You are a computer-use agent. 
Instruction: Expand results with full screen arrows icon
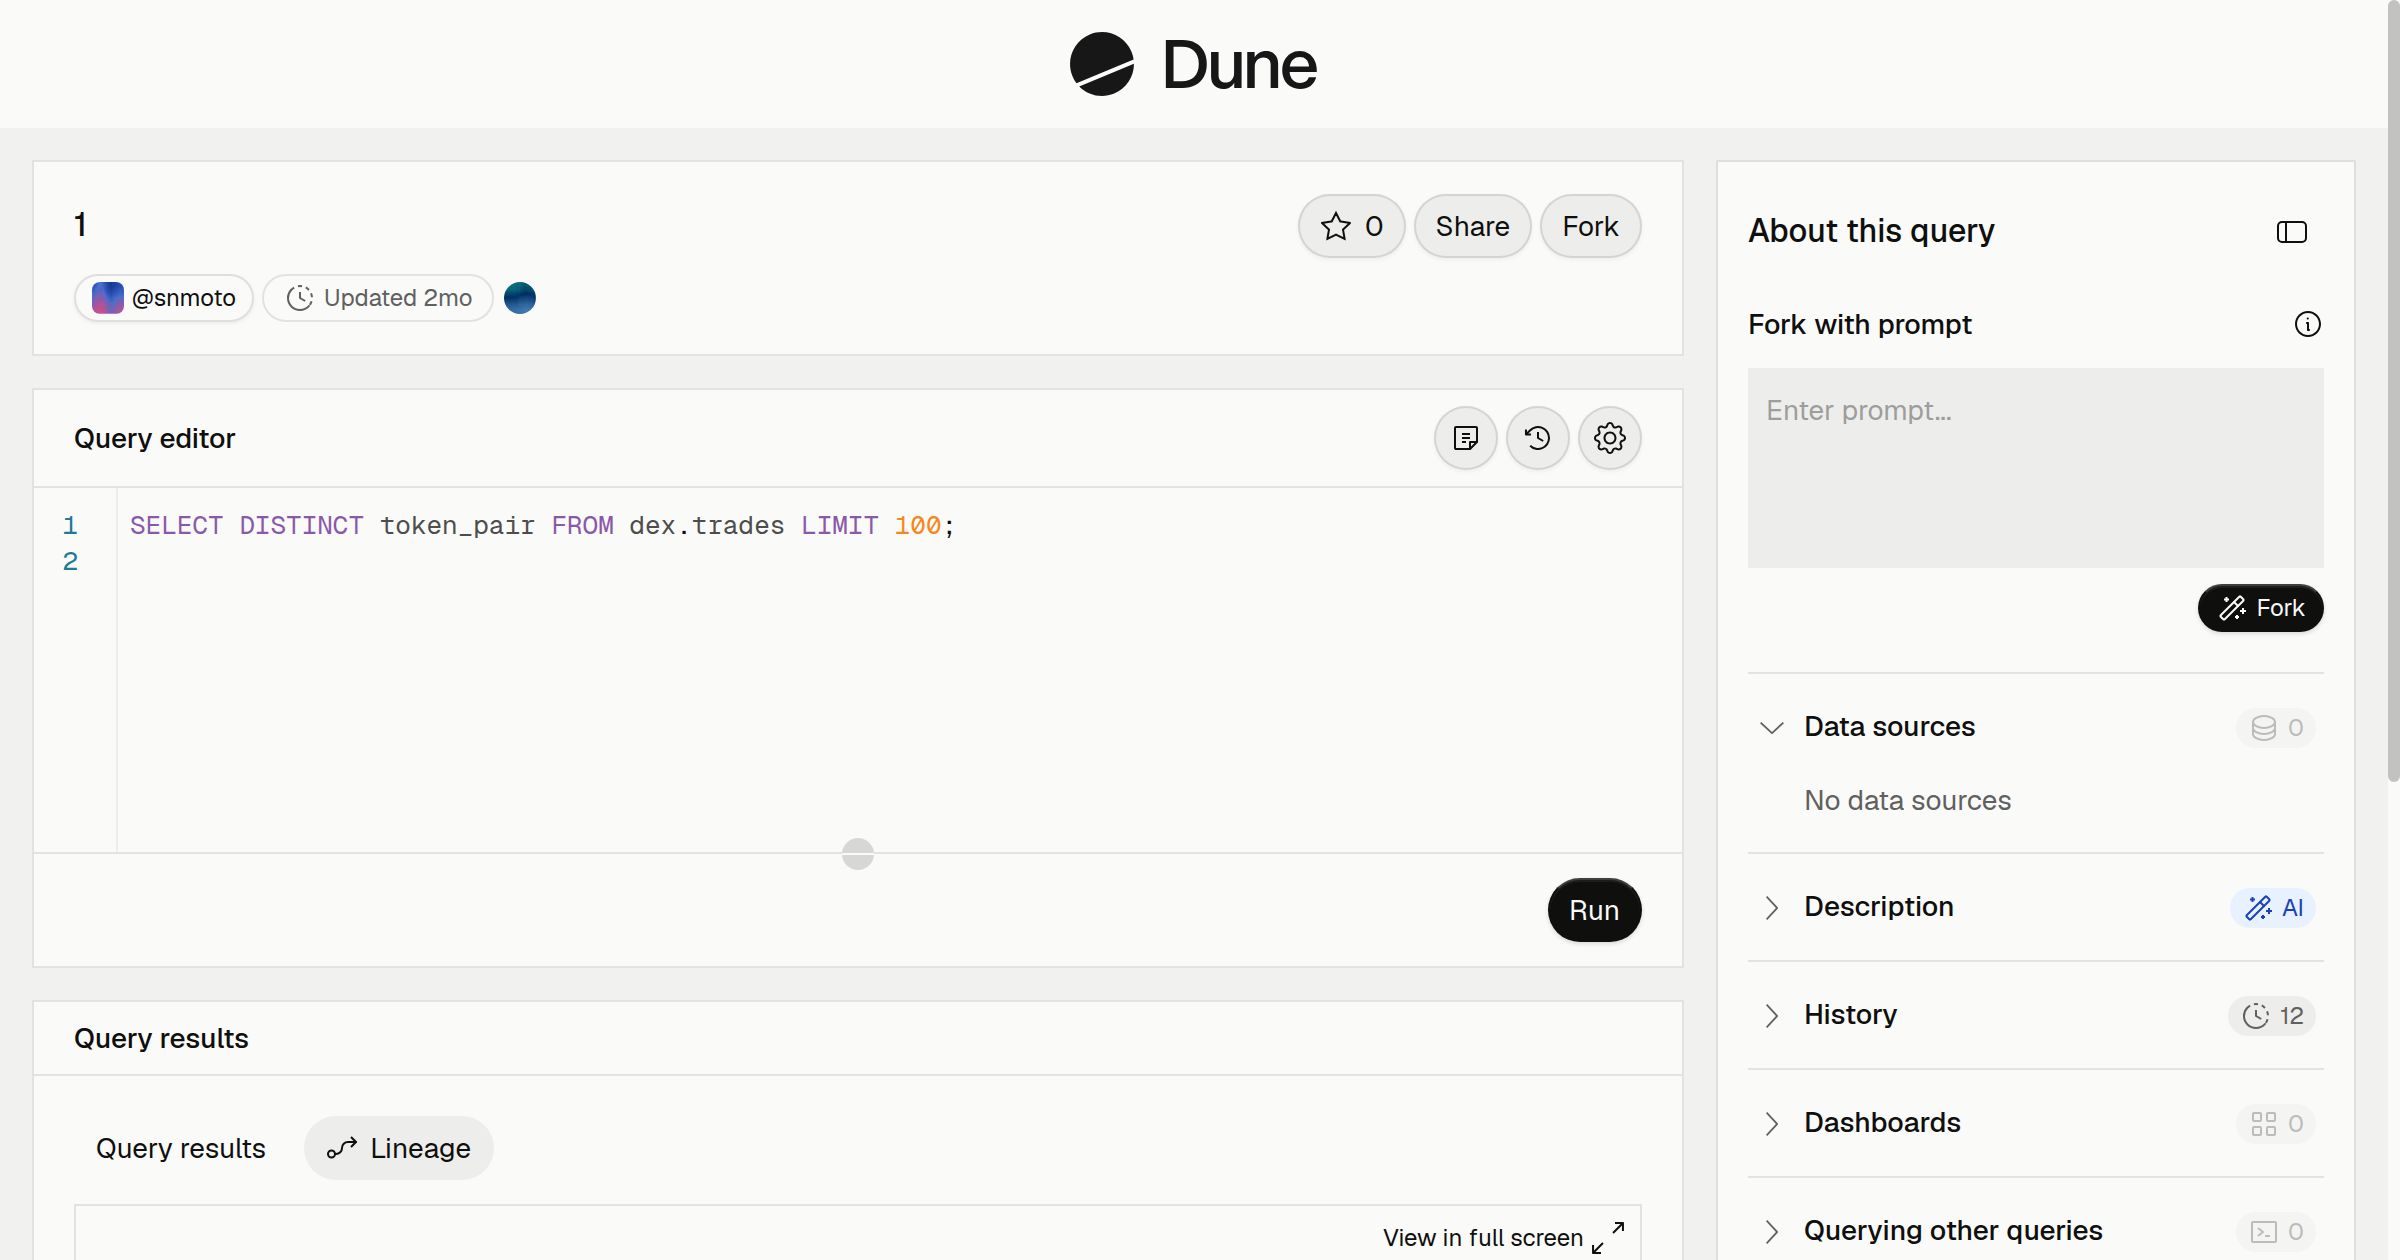1608,1237
